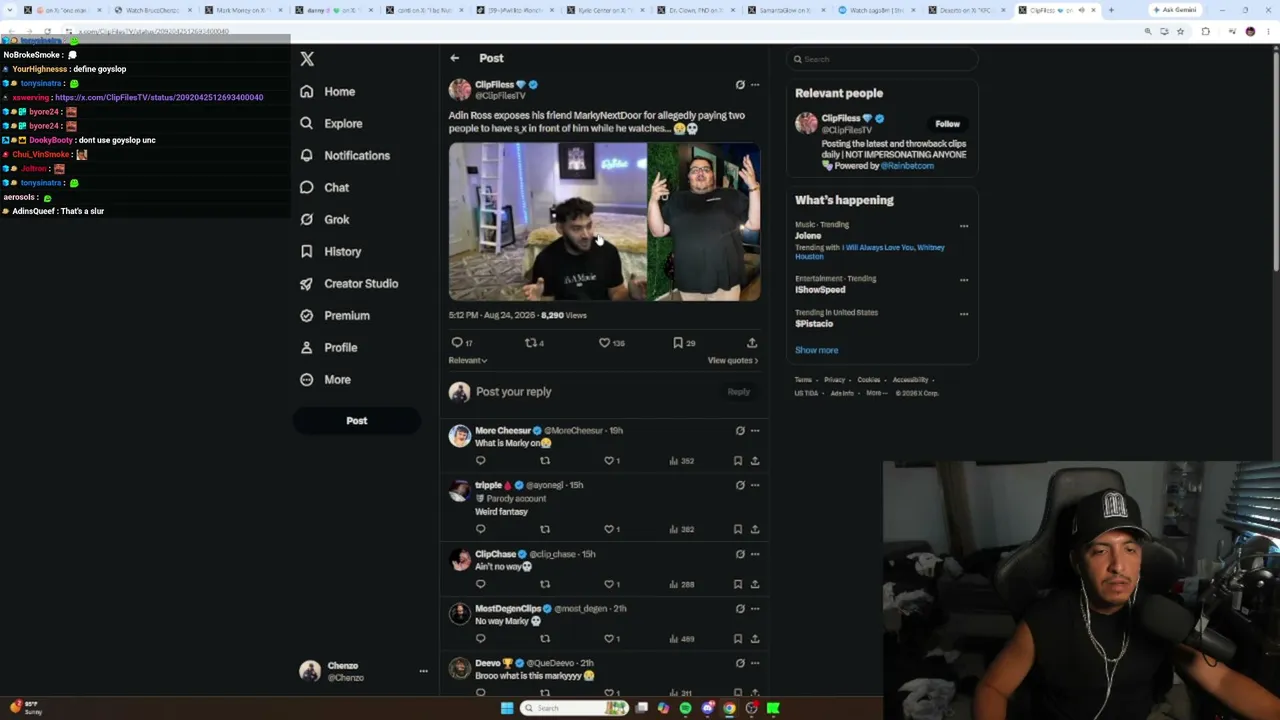
Task: Open more options on More Cheesur reply
Action: tap(755, 431)
